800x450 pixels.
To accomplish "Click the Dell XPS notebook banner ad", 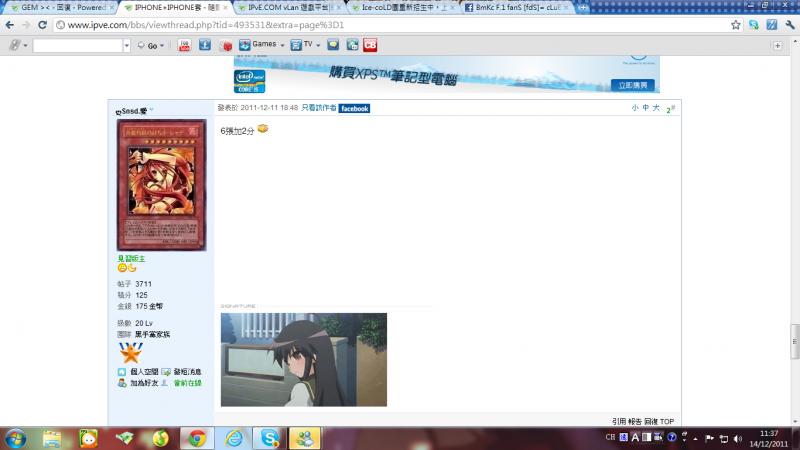I will coord(446,74).
